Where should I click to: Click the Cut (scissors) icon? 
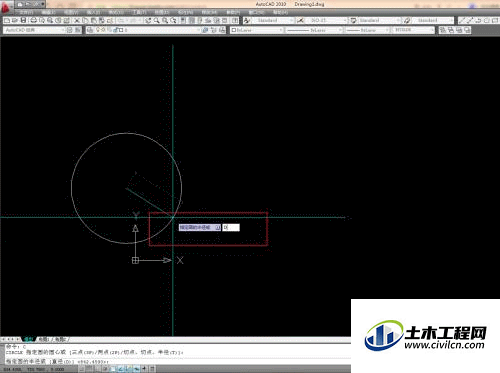click(x=77, y=21)
